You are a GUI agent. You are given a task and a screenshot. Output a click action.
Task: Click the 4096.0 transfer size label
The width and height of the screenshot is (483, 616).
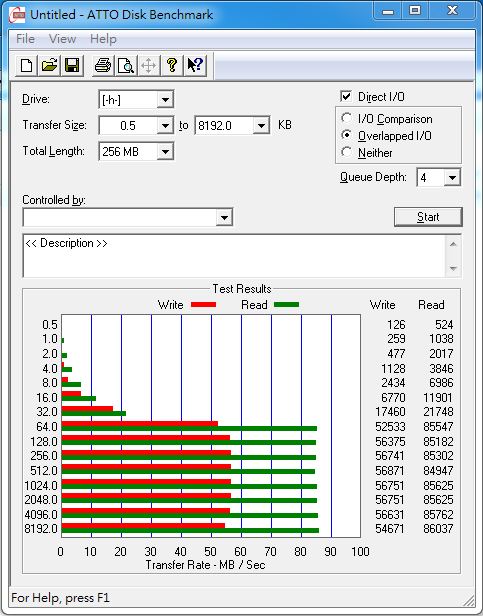click(x=41, y=514)
